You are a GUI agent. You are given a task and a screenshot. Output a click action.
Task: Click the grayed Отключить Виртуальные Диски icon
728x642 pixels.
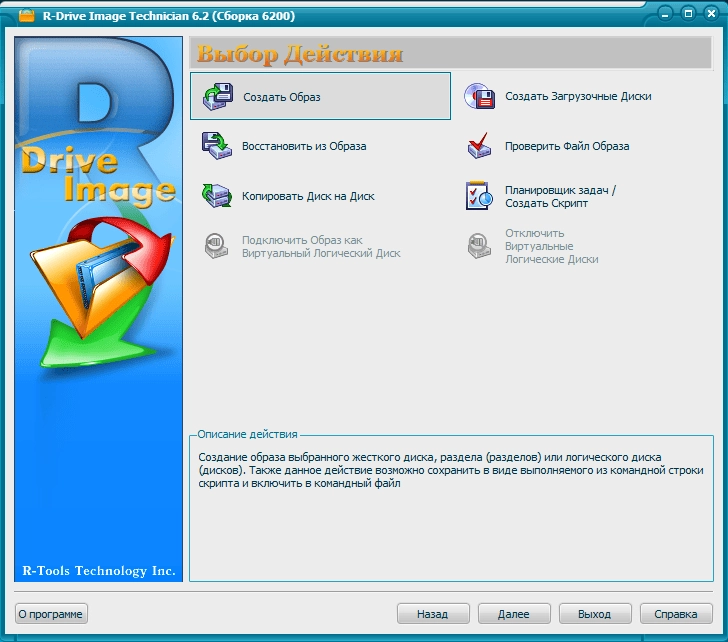tap(479, 246)
